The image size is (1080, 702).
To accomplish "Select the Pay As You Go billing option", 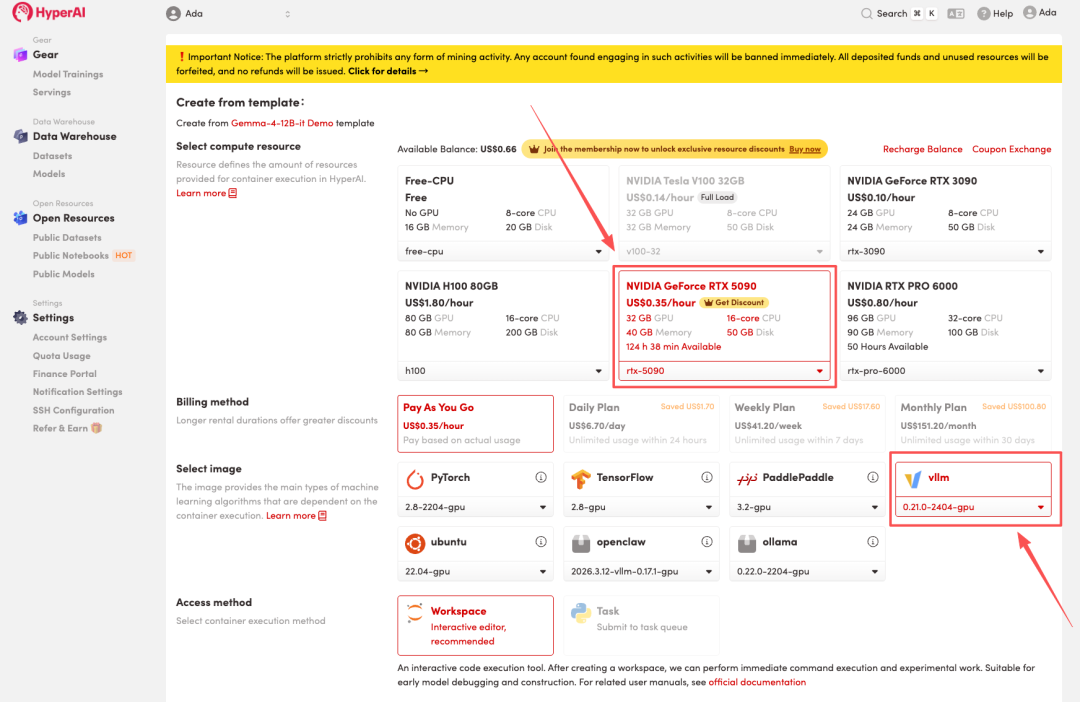I will (475, 424).
